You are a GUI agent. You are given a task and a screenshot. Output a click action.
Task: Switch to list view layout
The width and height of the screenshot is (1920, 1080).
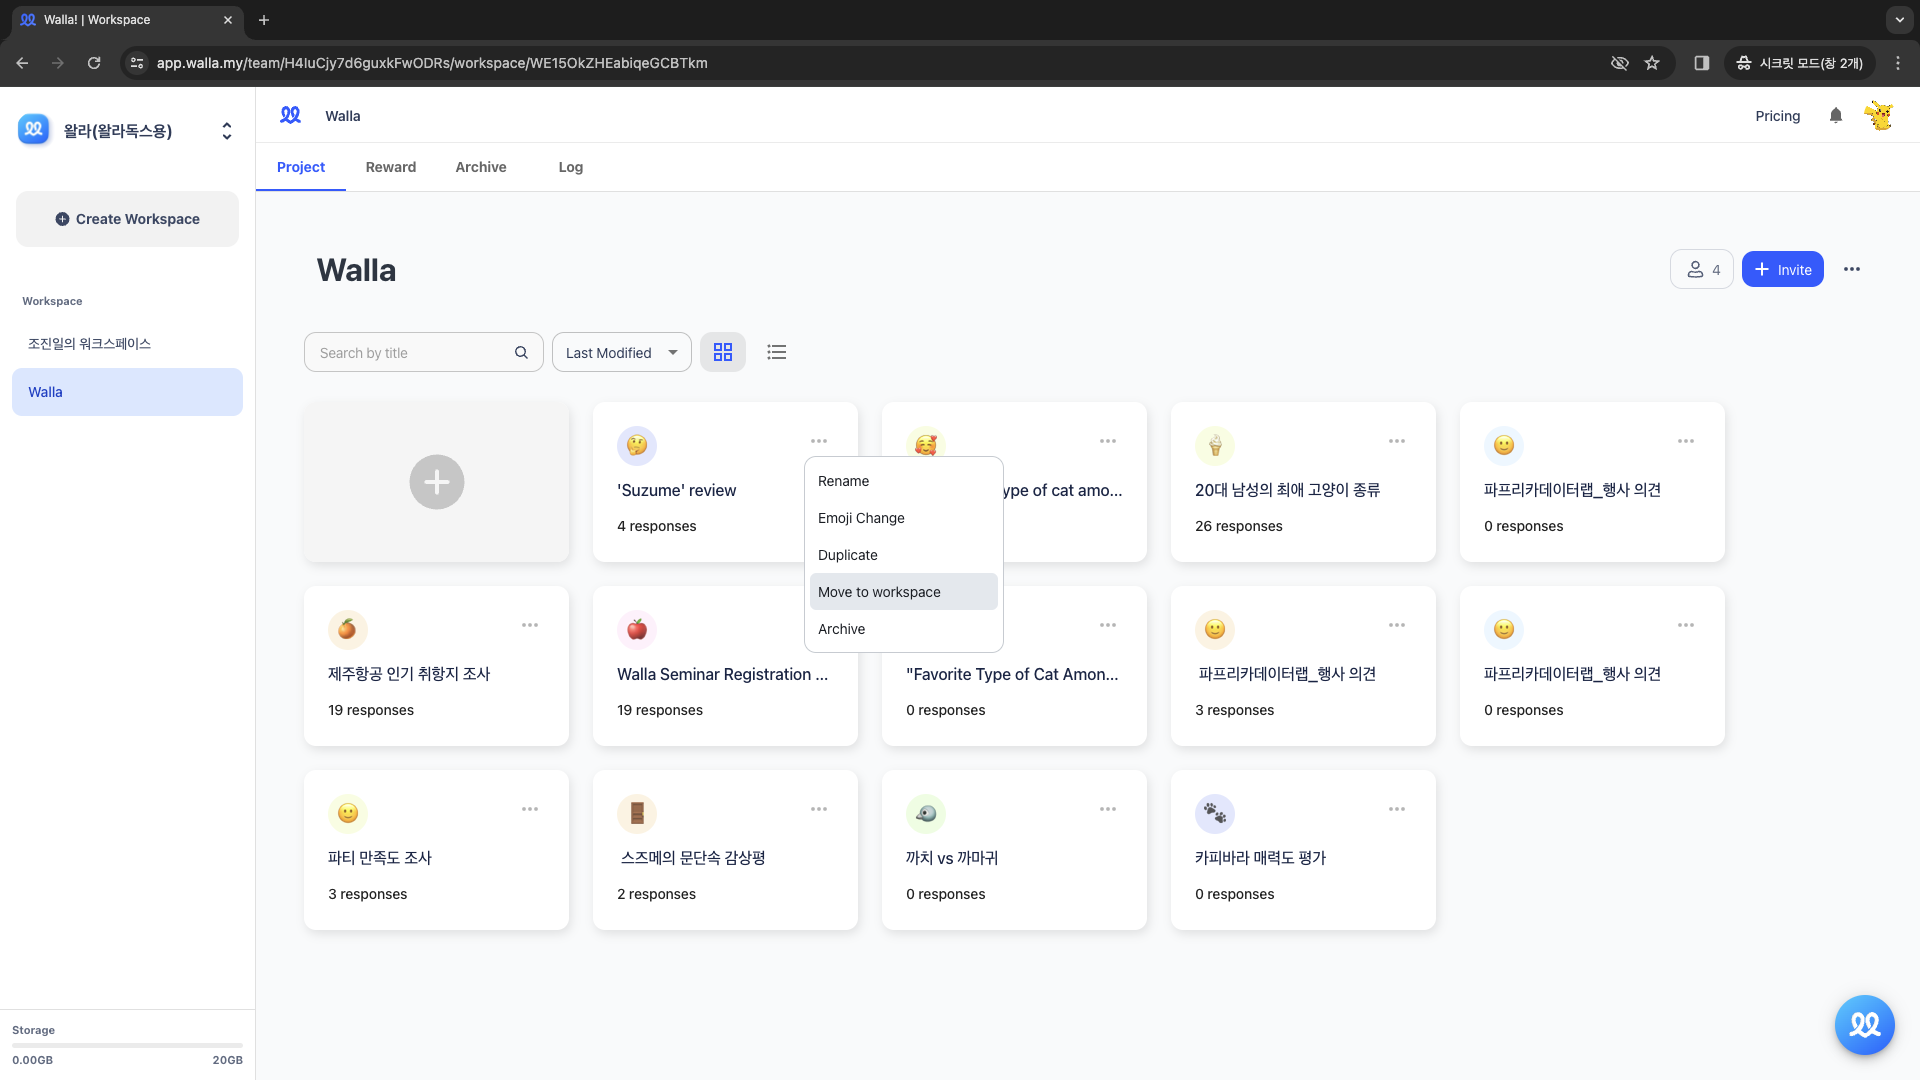777,352
